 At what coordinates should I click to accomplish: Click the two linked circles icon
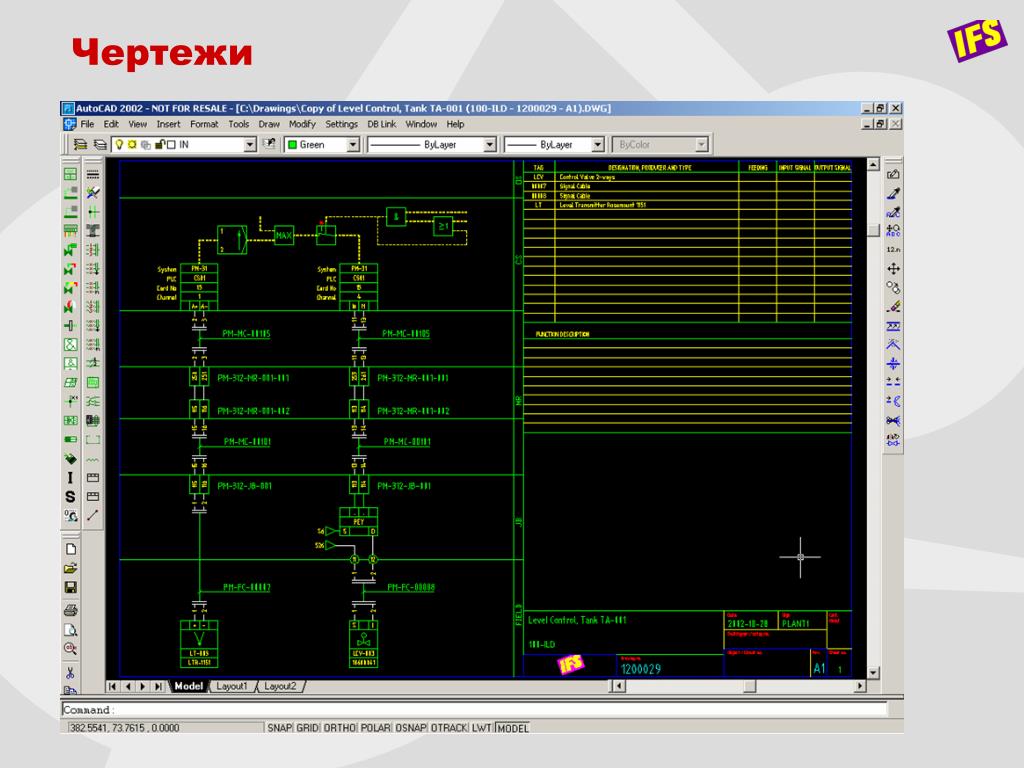click(x=893, y=287)
